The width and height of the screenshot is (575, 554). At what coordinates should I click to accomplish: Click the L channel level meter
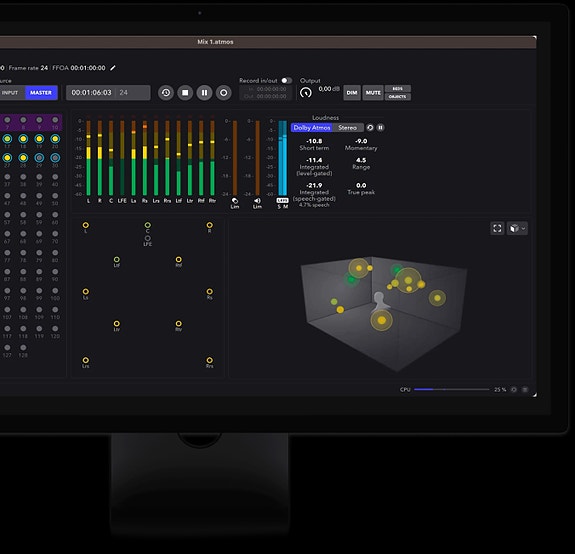pos(88,158)
